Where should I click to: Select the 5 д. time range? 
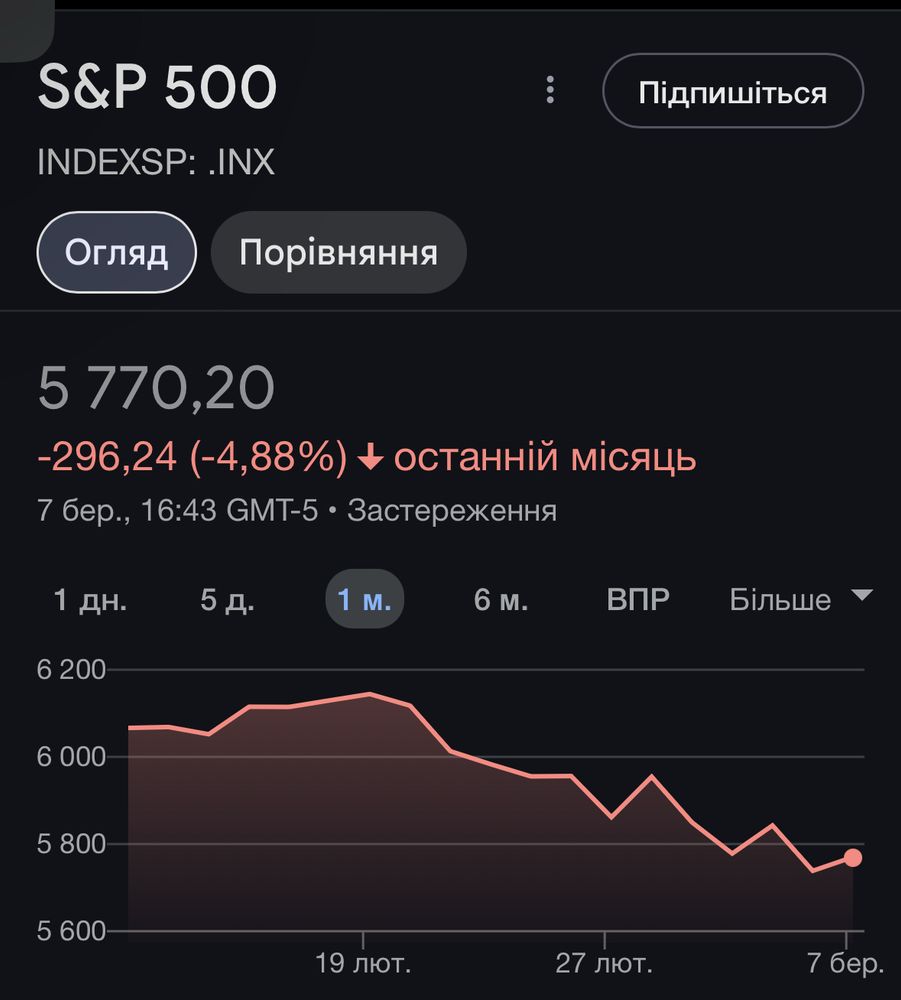(227, 599)
